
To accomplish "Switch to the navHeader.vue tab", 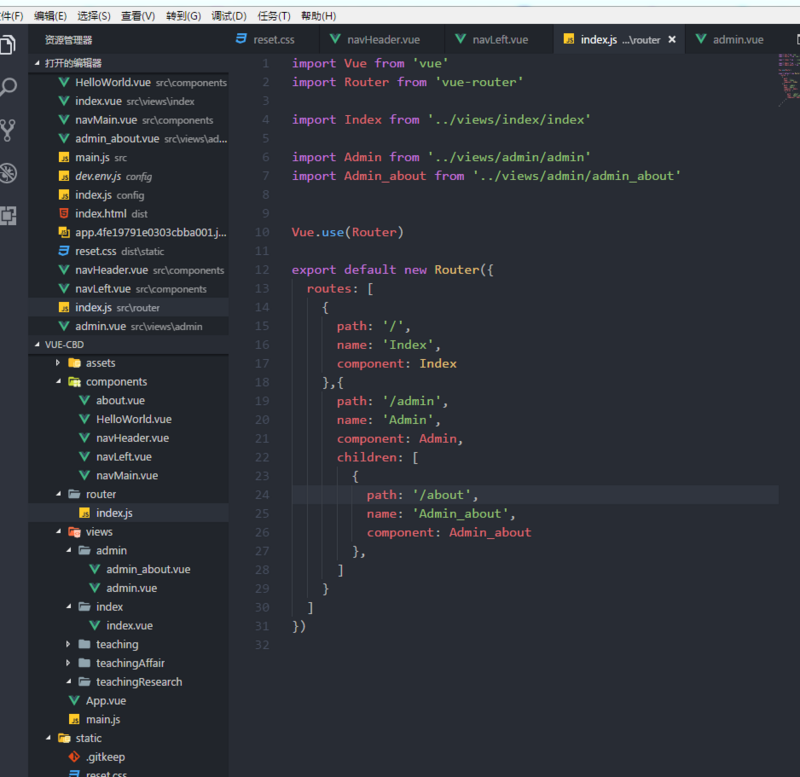I will click(374, 40).
